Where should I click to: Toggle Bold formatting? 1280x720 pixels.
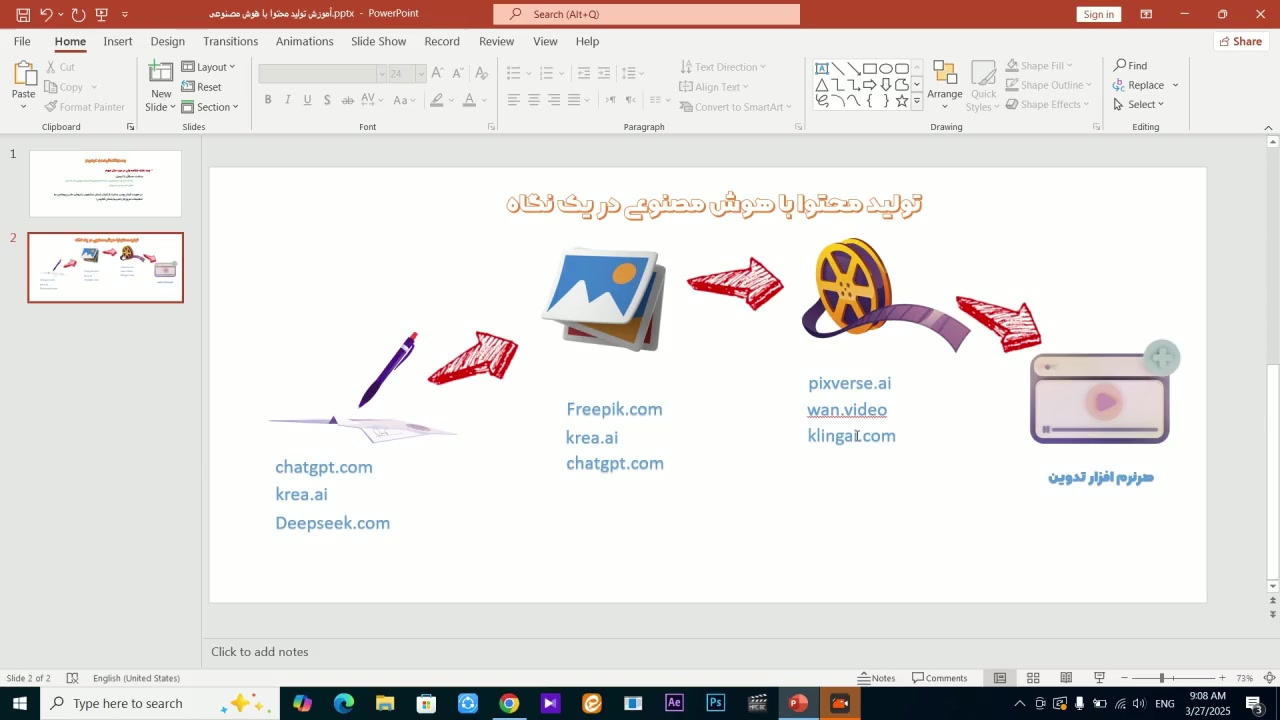[x=268, y=100]
